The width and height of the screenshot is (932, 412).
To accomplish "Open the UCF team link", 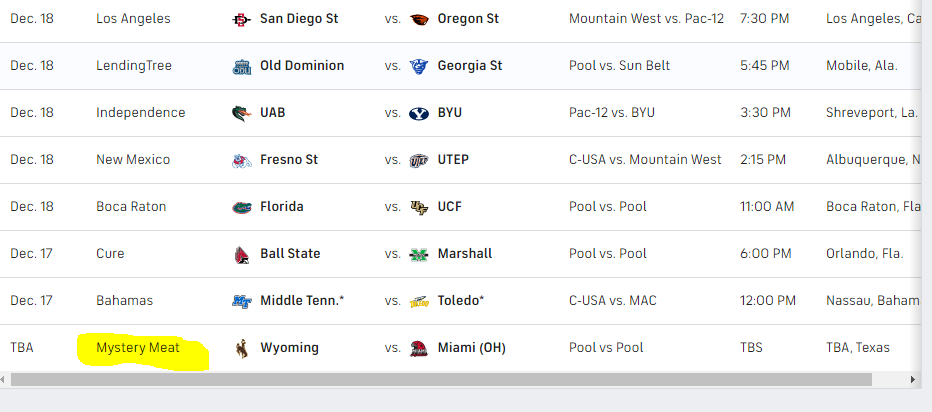I will pos(449,206).
